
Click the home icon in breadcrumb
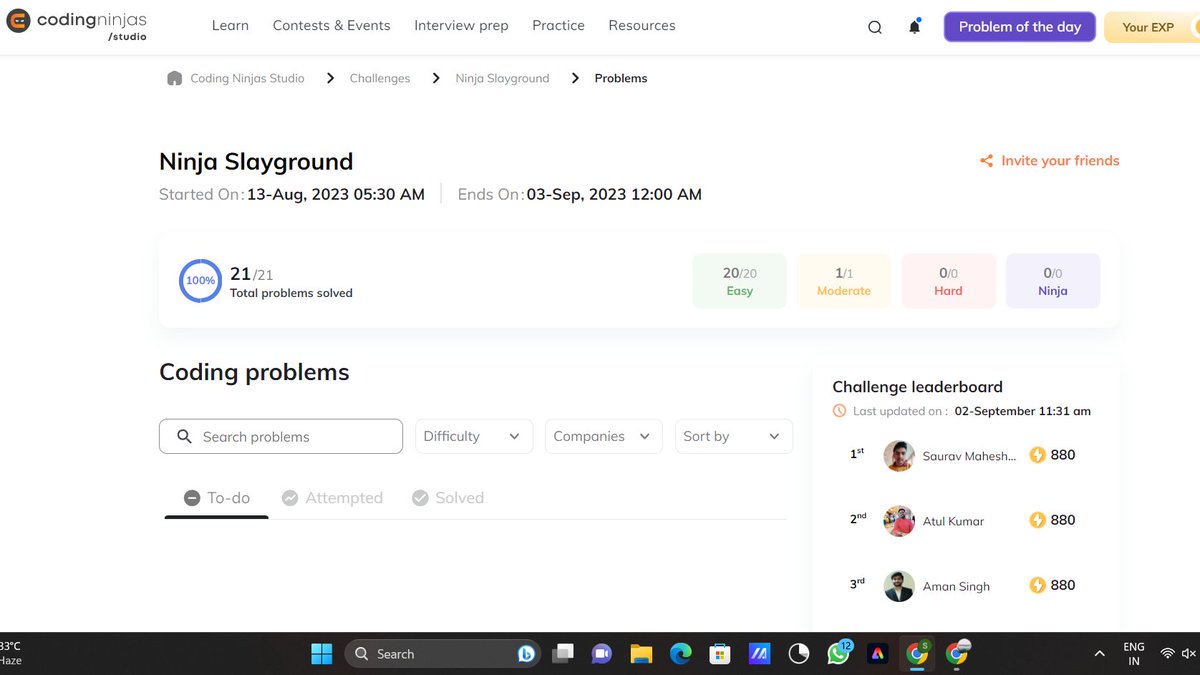pos(175,78)
